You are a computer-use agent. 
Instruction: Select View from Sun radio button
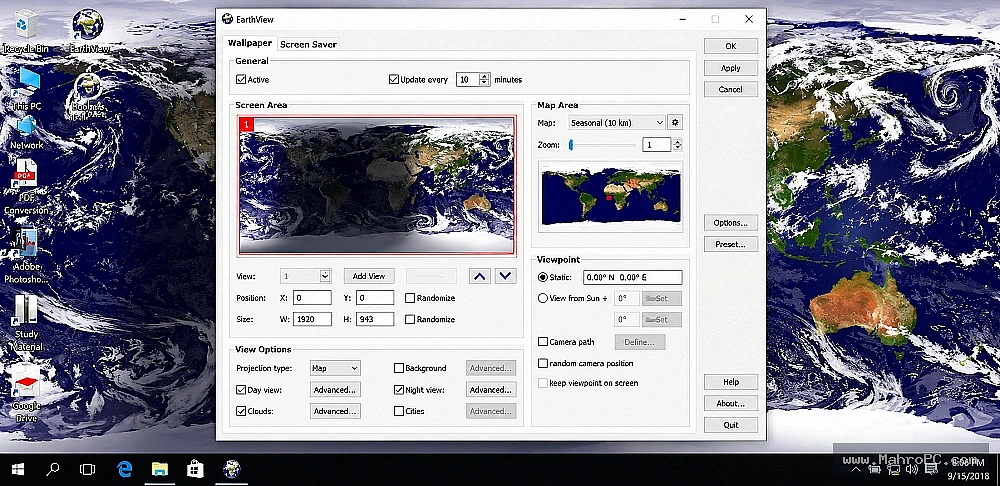543,298
